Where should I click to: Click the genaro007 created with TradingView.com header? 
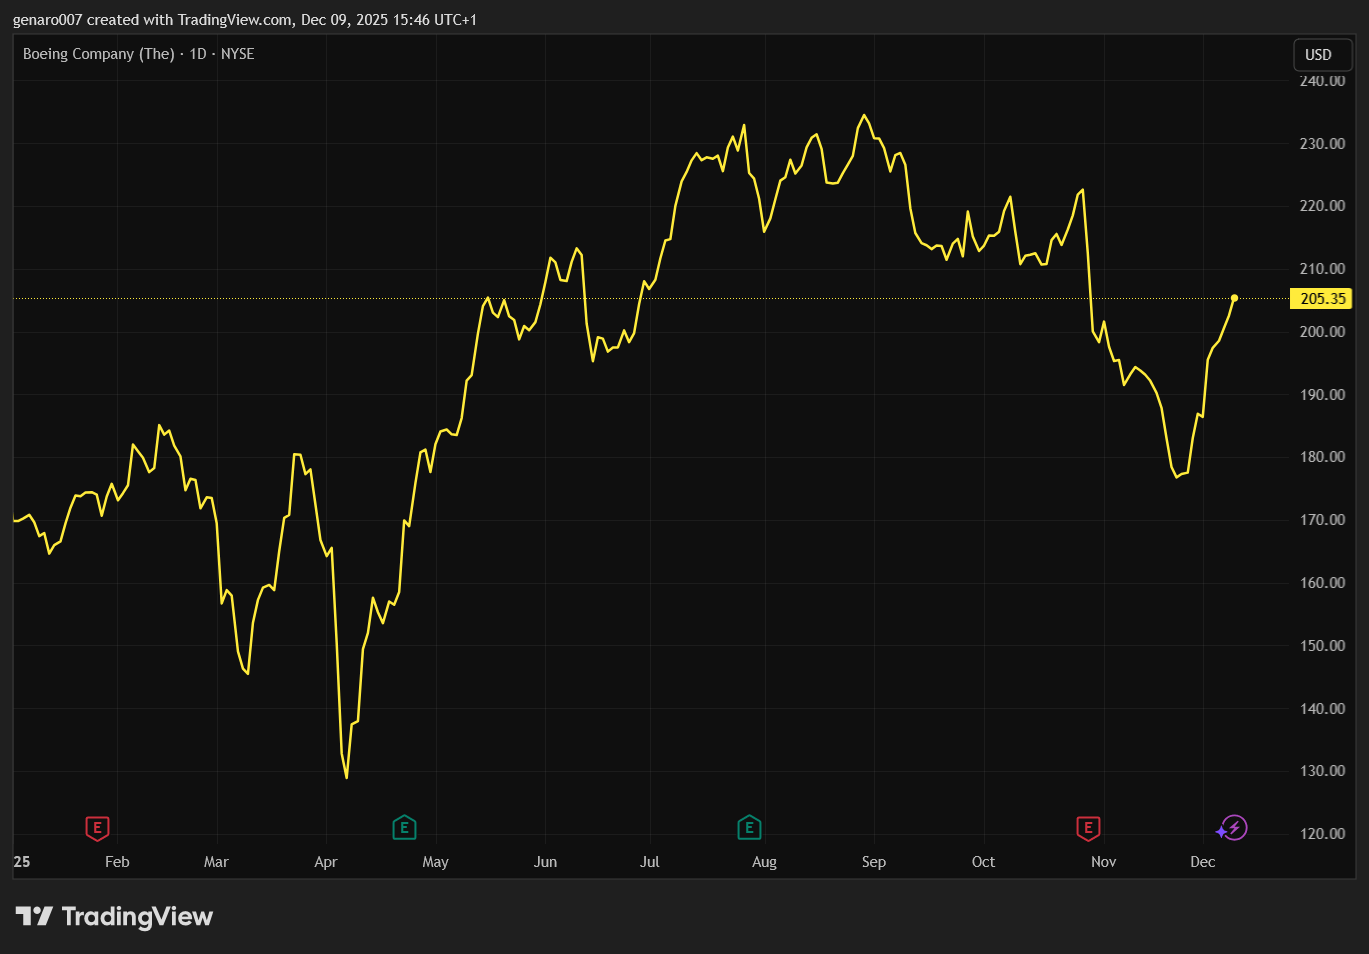(x=244, y=20)
